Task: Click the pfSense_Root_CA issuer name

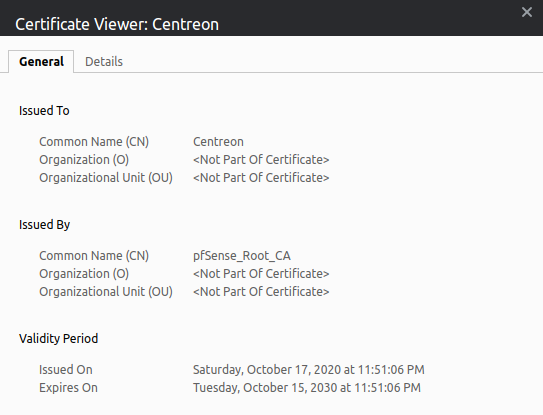Action: (x=242, y=256)
